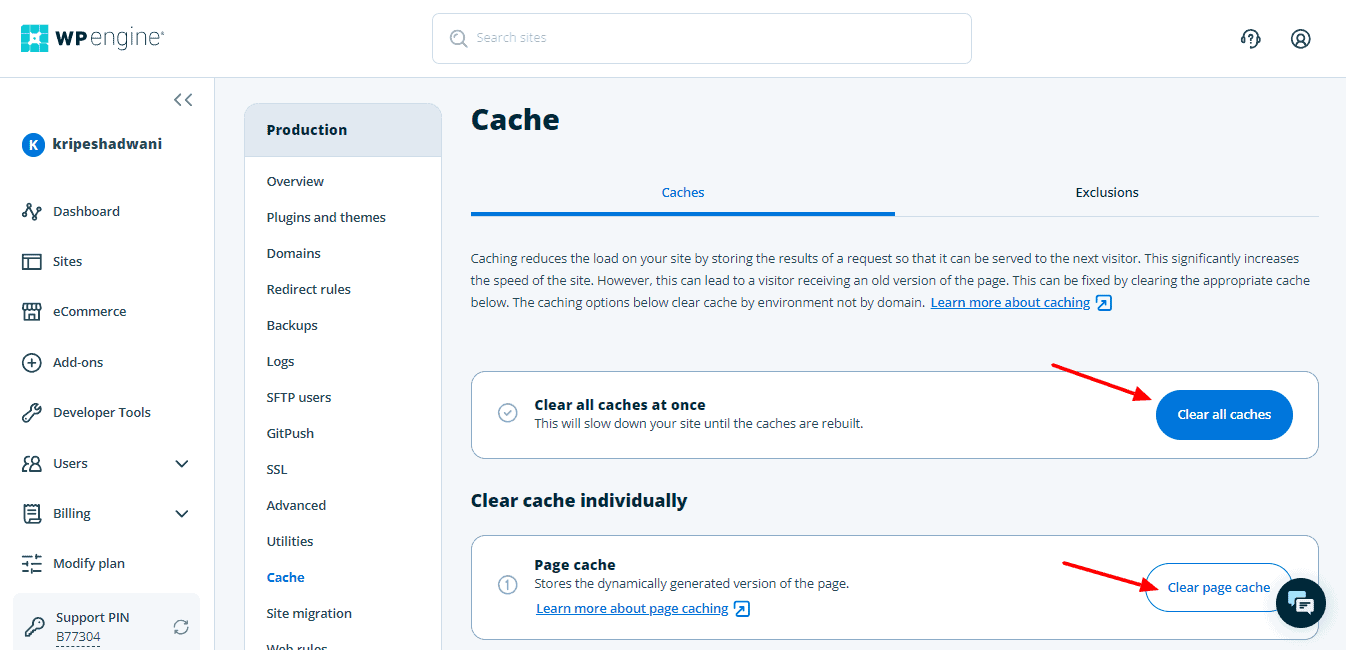Collapse the sidebar with double chevron
Image resolution: width=1346 pixels, height=650 pixels.
tap(183, 100)
